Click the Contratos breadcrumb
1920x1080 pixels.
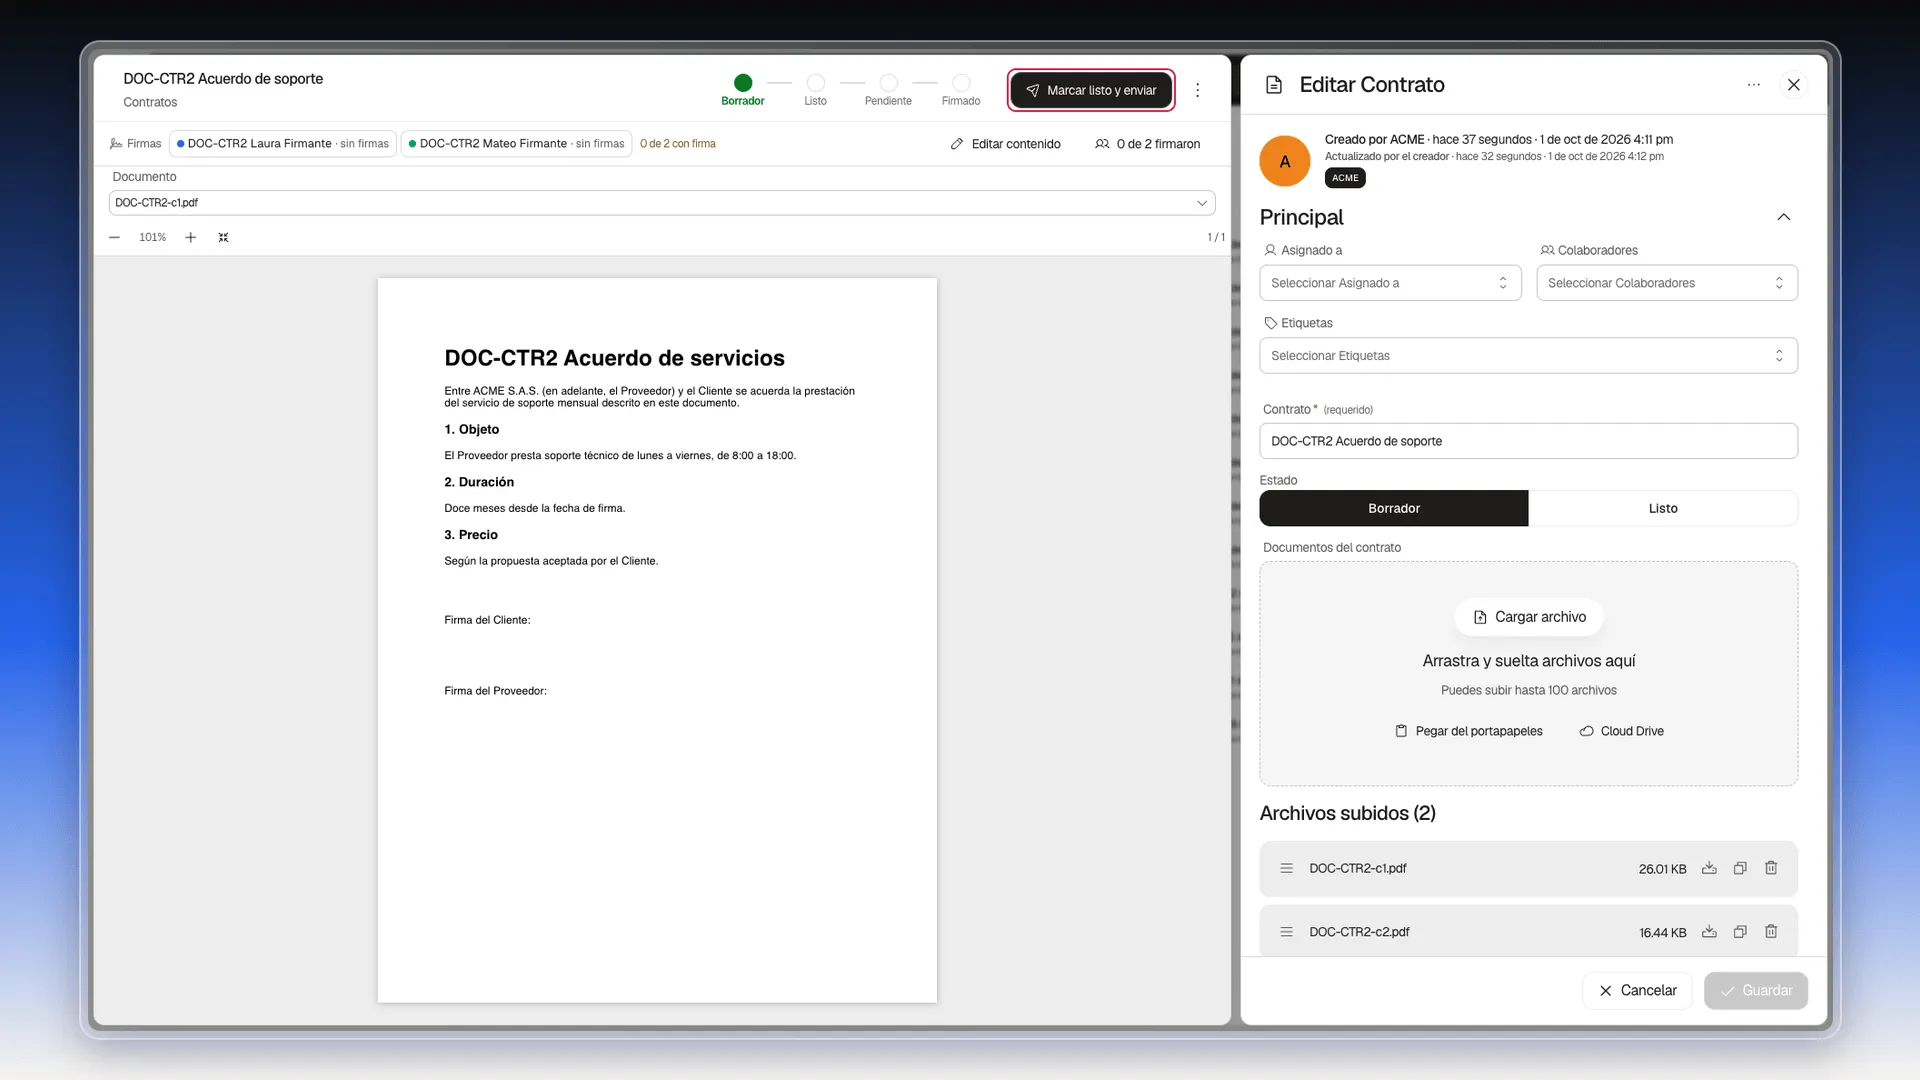pos(150,102)
